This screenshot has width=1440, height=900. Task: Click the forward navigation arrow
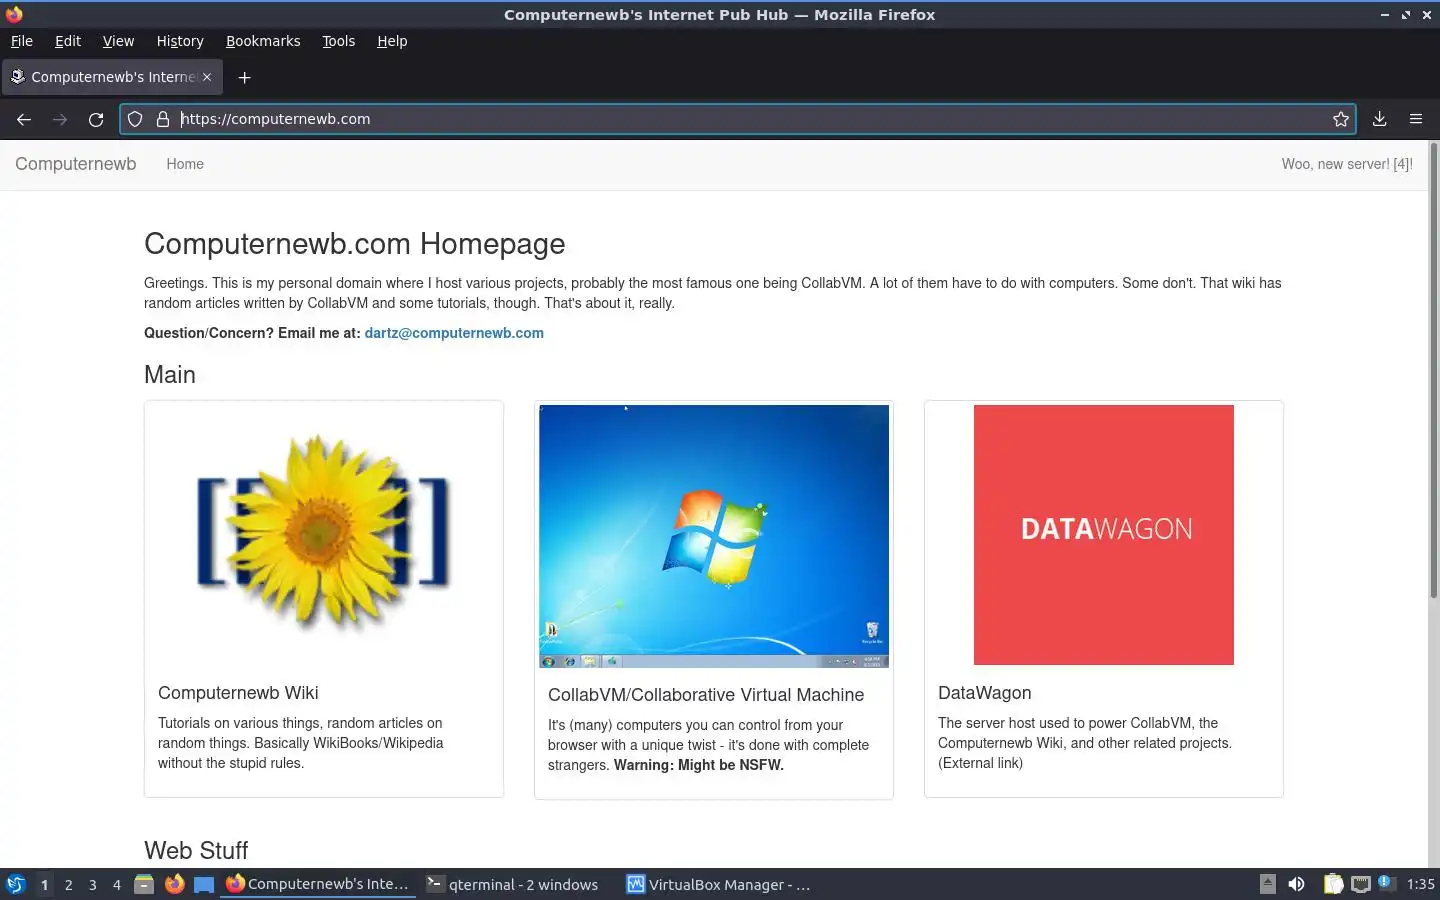[x=60, y=119]
